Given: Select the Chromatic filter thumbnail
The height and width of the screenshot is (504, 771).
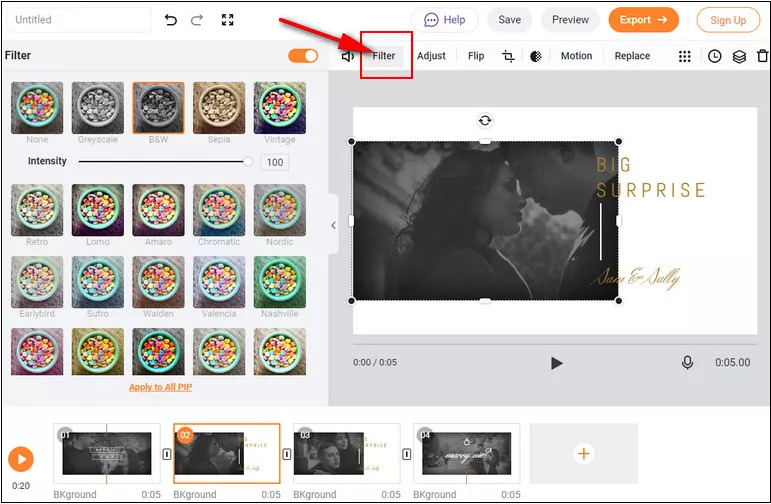Looking at the screenshot, I should (x=219, y=210).
